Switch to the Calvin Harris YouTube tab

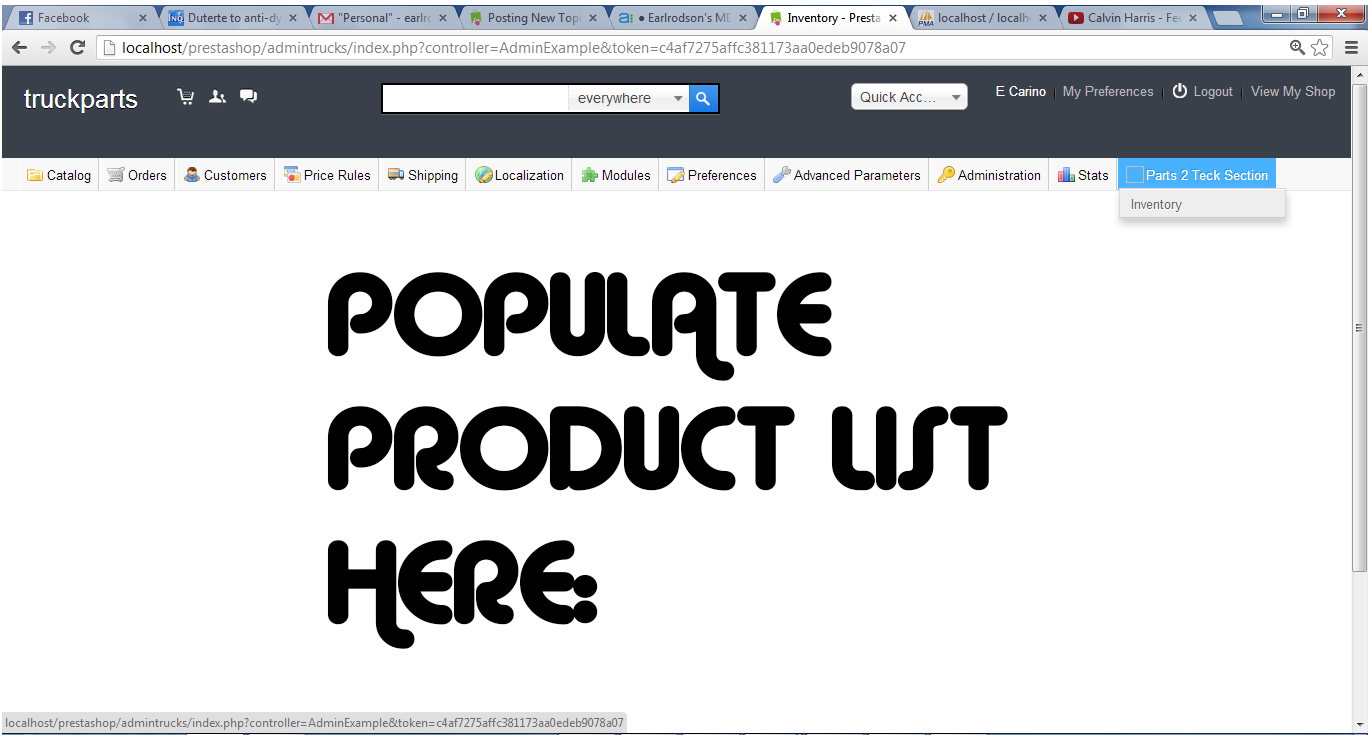[1132, 18]
